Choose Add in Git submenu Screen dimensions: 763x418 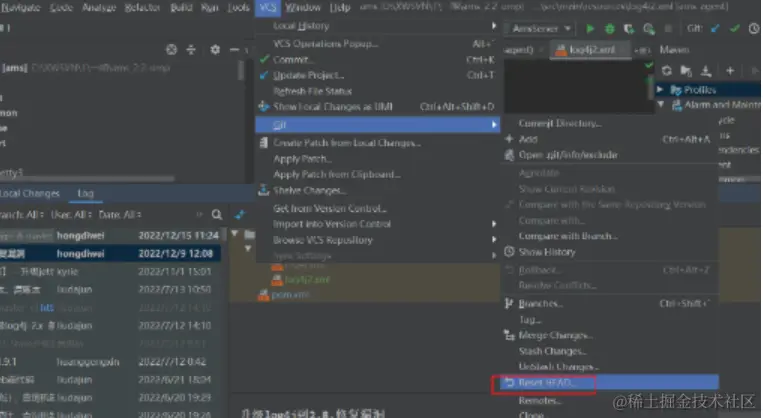(x=610, y=139)
